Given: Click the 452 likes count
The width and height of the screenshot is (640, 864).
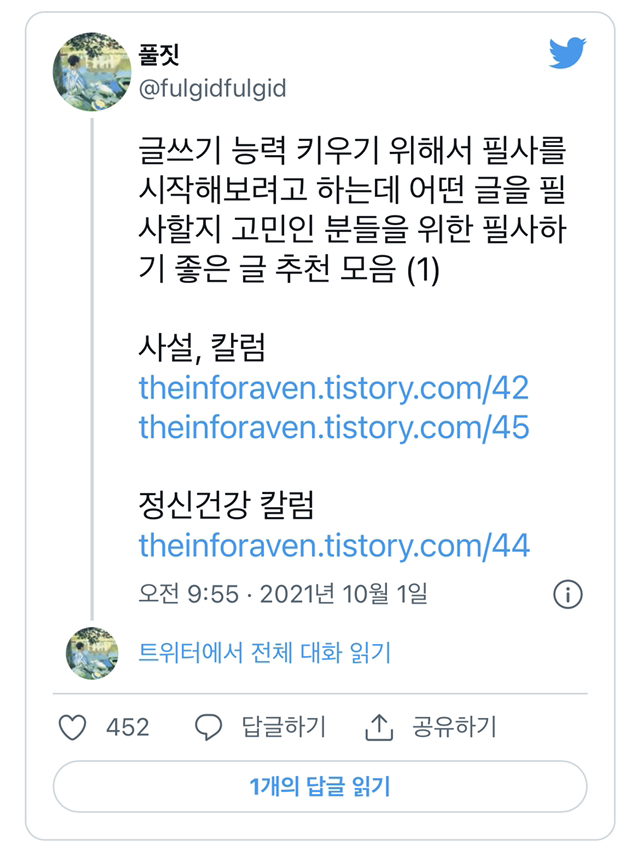Looking at the screenshot, I should [x=128, y=727].
